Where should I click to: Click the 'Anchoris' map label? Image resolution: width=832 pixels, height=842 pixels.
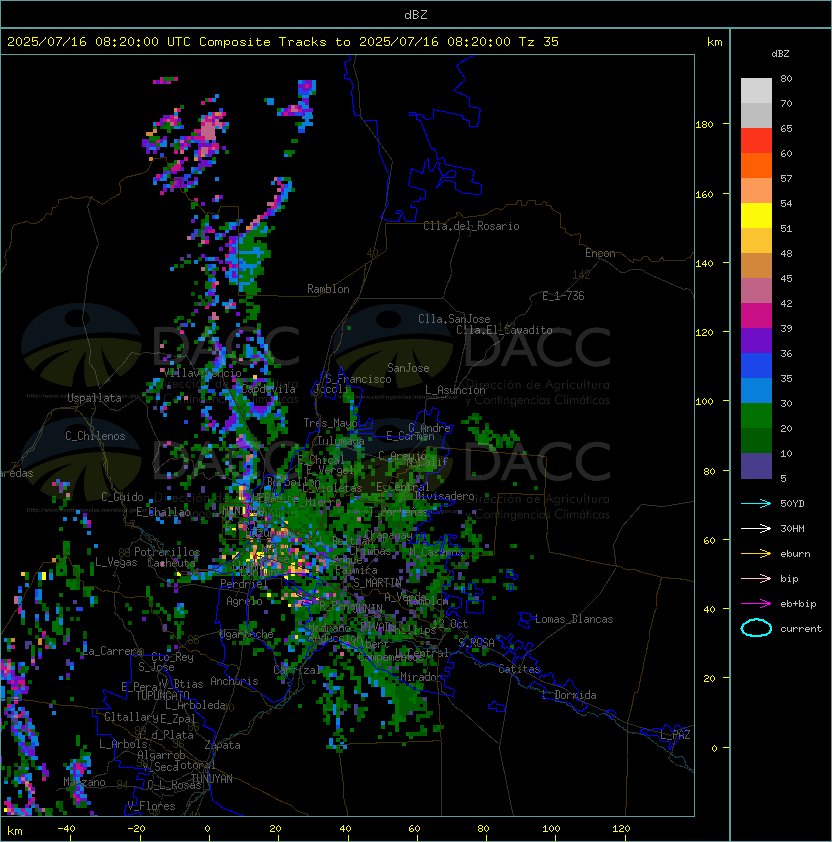[234, 681]
